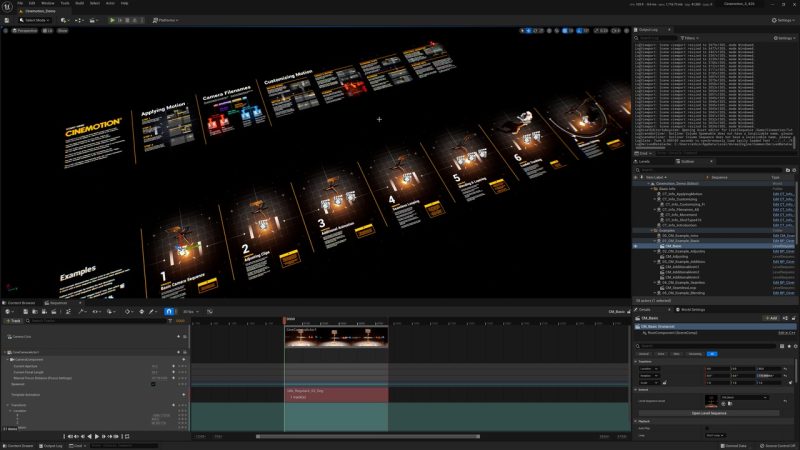Click the Sequencer horizontal timeline scrollbar
The width and height of the screenshot is (800, 450).
point(367,437)
